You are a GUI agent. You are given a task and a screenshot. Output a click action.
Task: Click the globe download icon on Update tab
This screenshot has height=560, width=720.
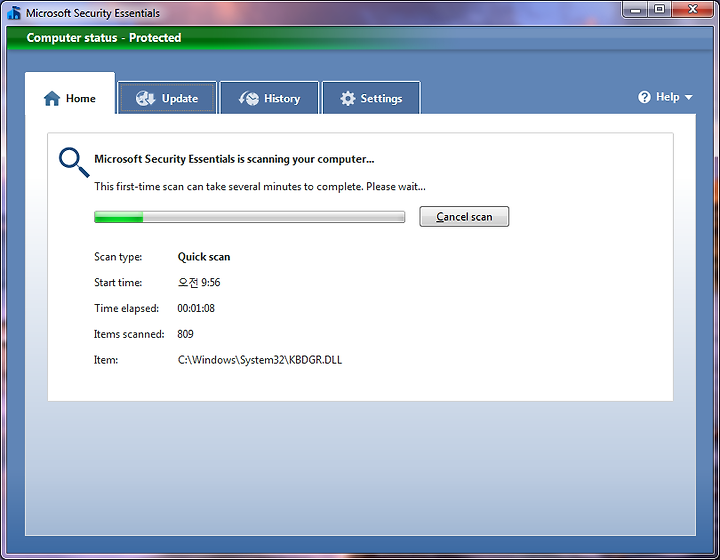146,98
